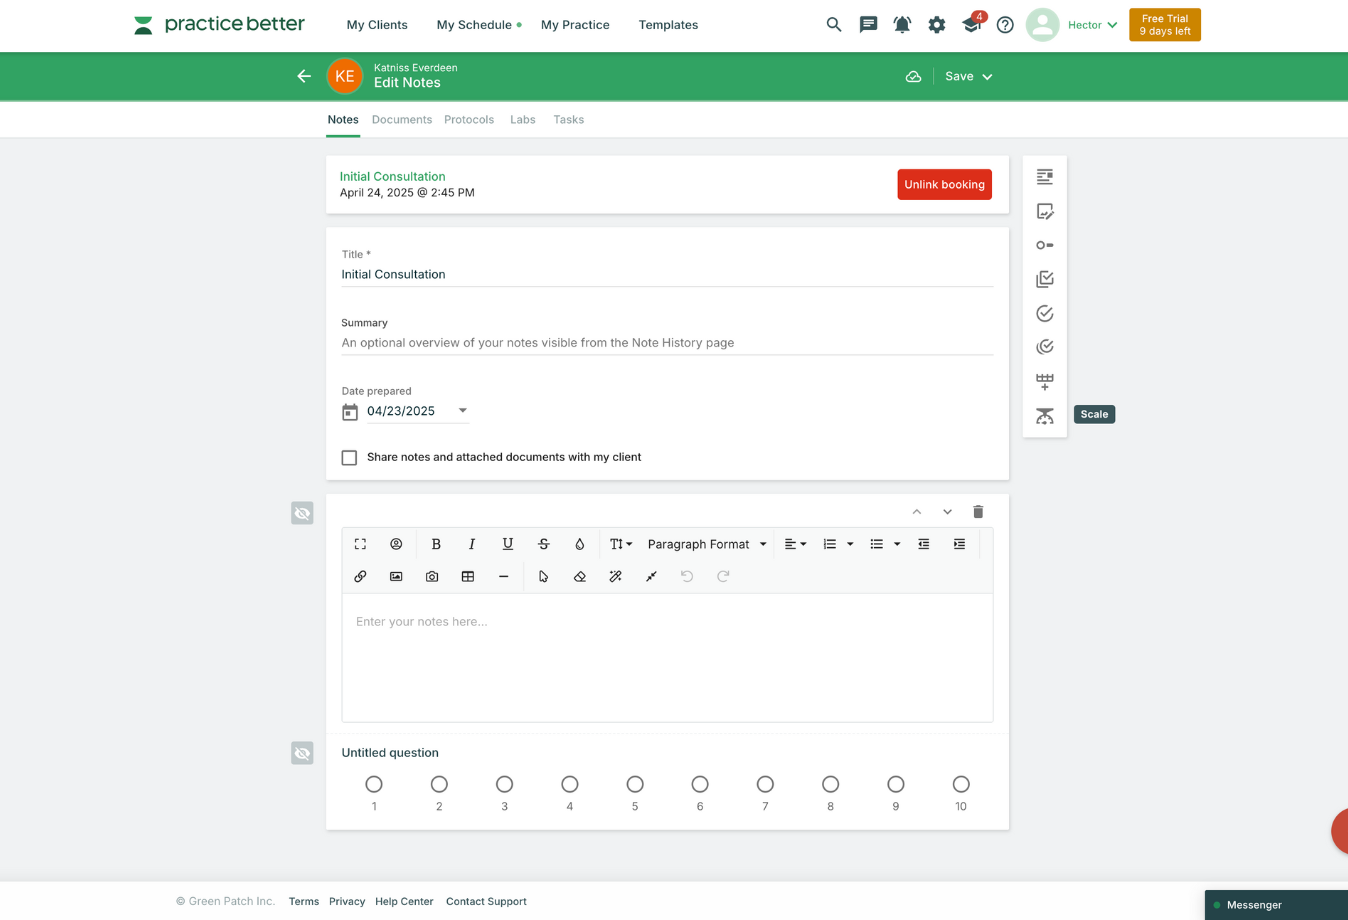
Task: Add the double-circle checkmark element from the sidebar
Action: [1045, 347]
